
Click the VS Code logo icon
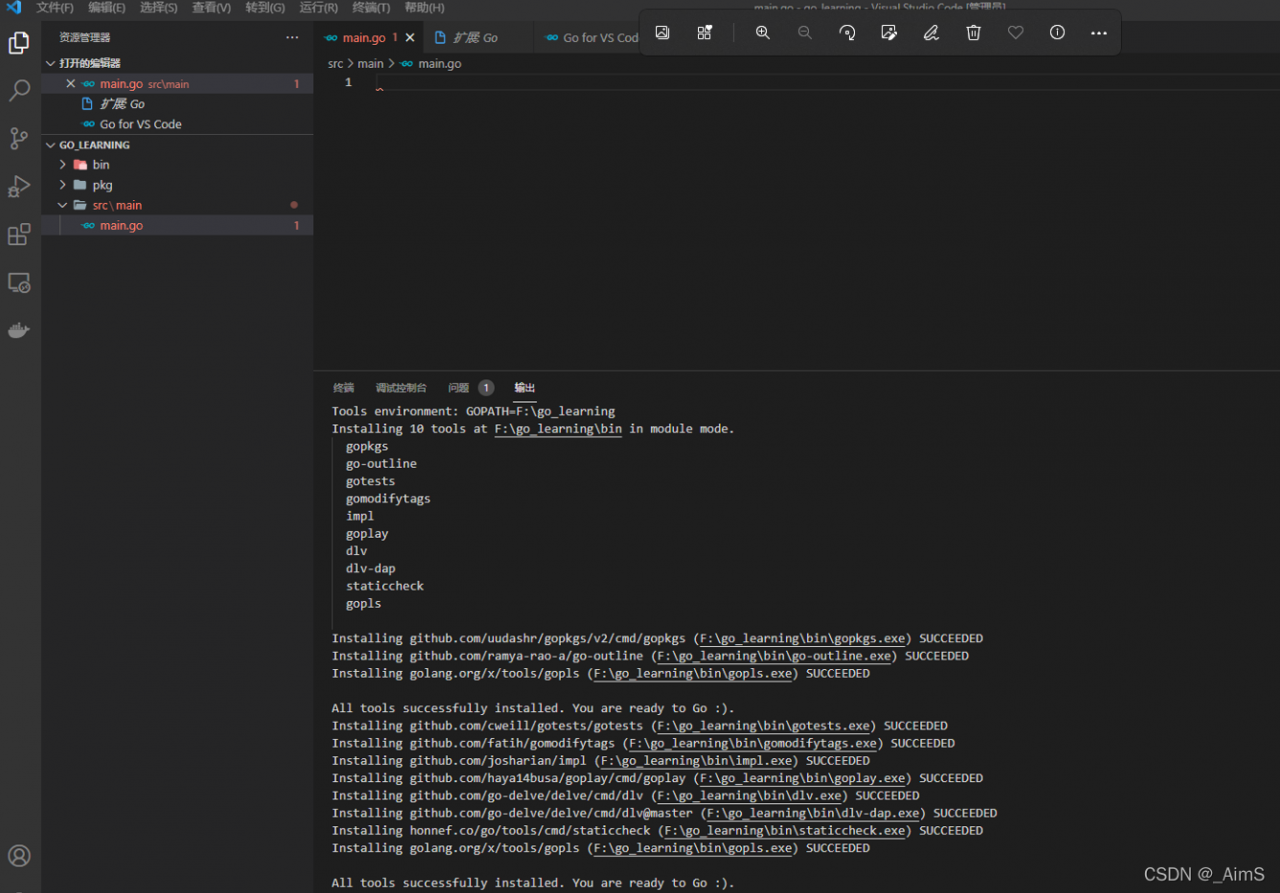14,7
